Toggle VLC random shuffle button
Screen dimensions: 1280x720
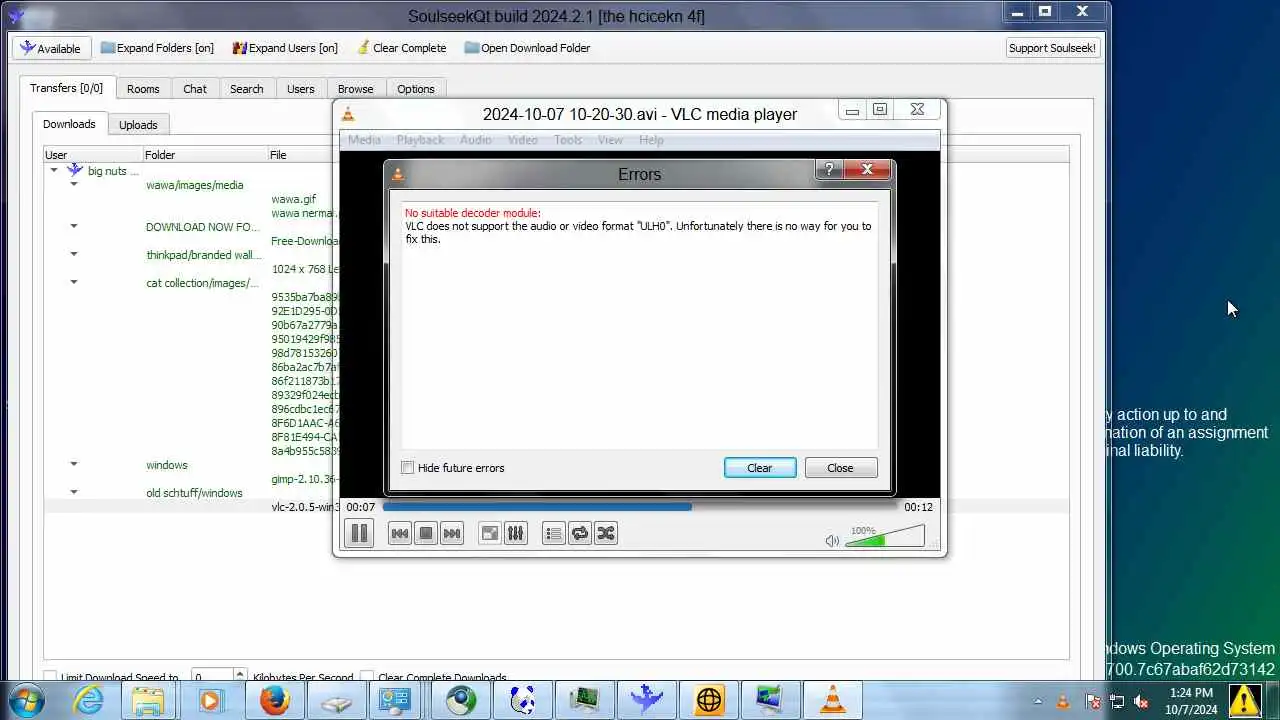[605, 533]
